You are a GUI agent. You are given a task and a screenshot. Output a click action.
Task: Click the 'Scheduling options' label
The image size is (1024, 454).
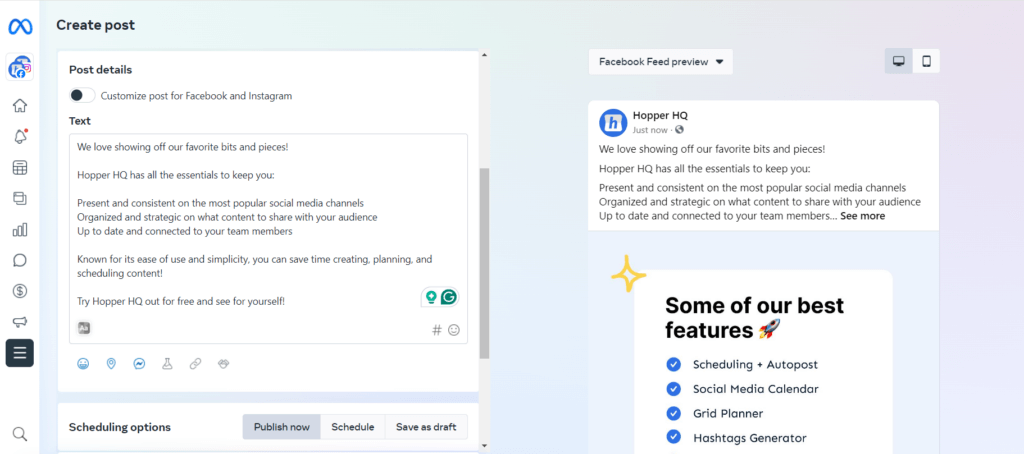tap(120, 427)
